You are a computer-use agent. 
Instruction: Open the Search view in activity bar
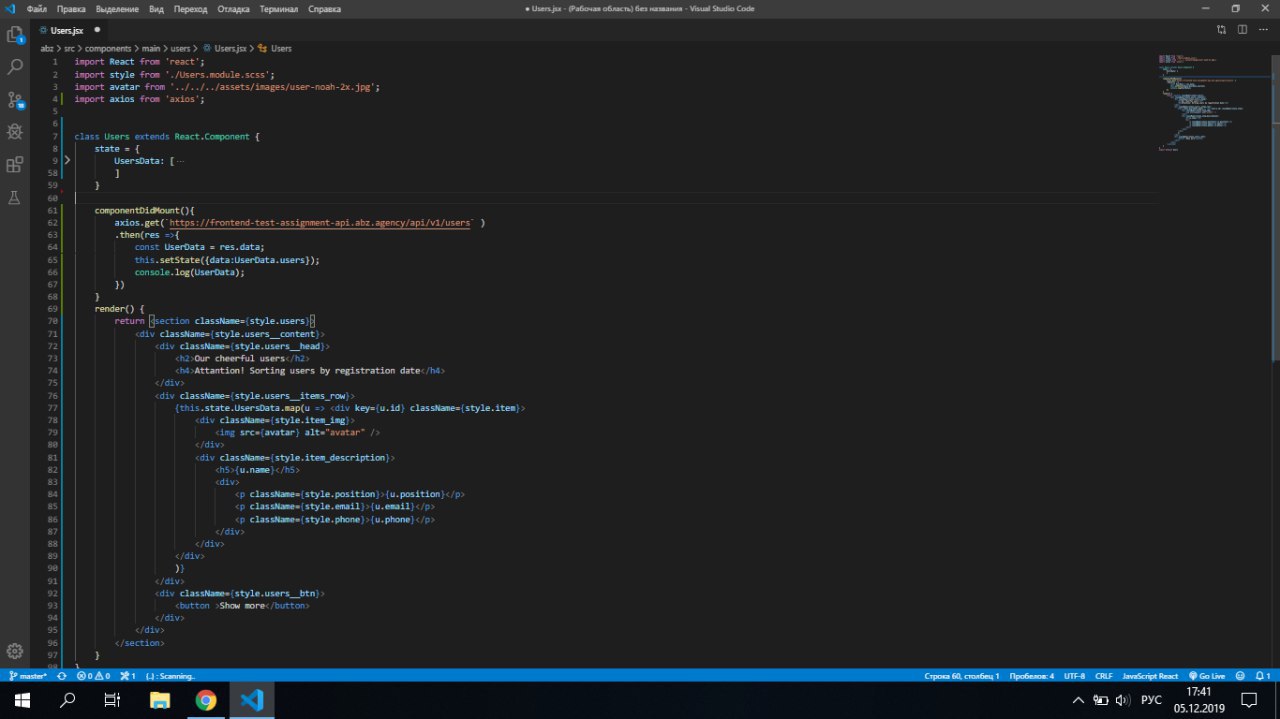[15, 67]
